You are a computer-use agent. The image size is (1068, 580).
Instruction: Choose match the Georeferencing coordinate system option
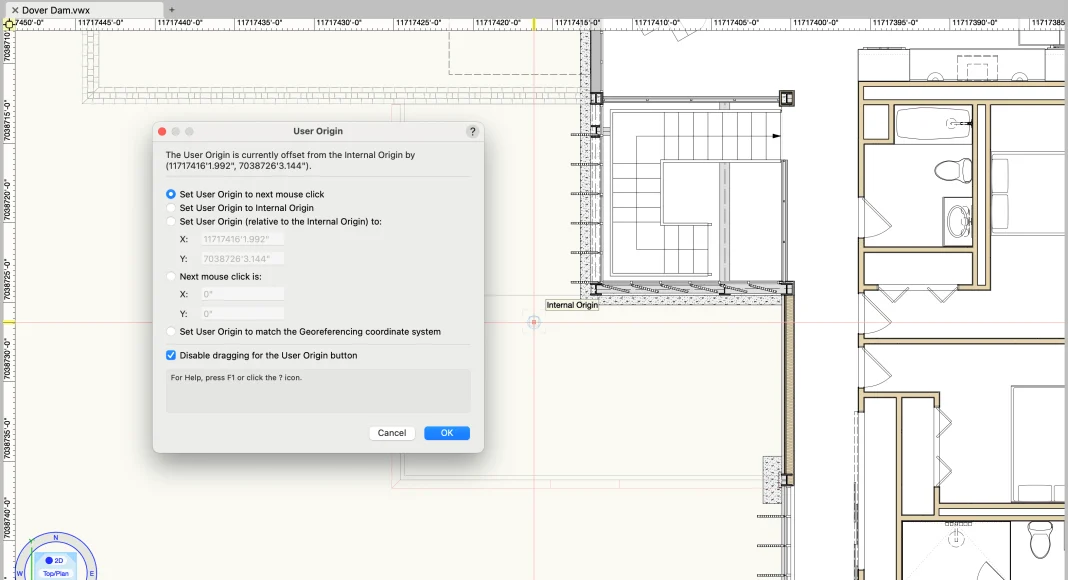(x=171, y=331)
